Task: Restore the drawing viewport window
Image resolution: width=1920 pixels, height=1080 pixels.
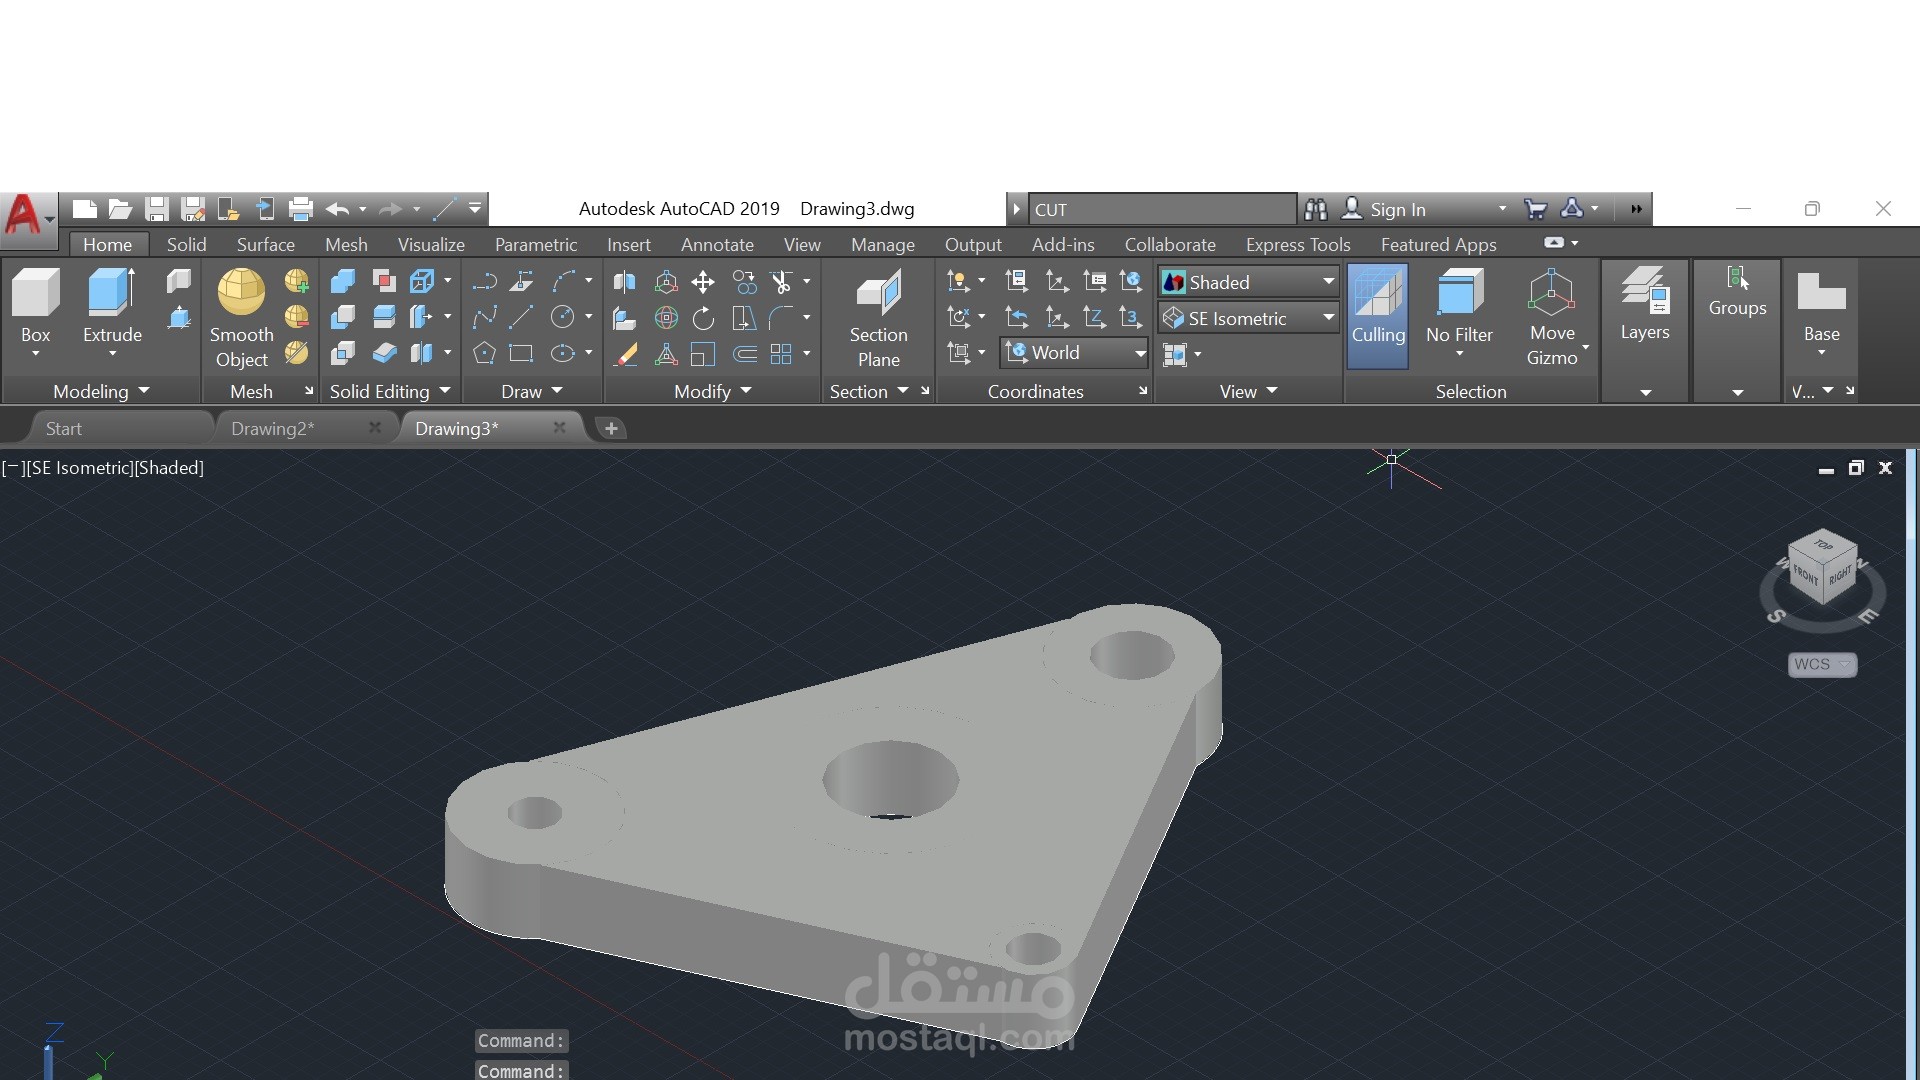Action: click(1856, 468)
